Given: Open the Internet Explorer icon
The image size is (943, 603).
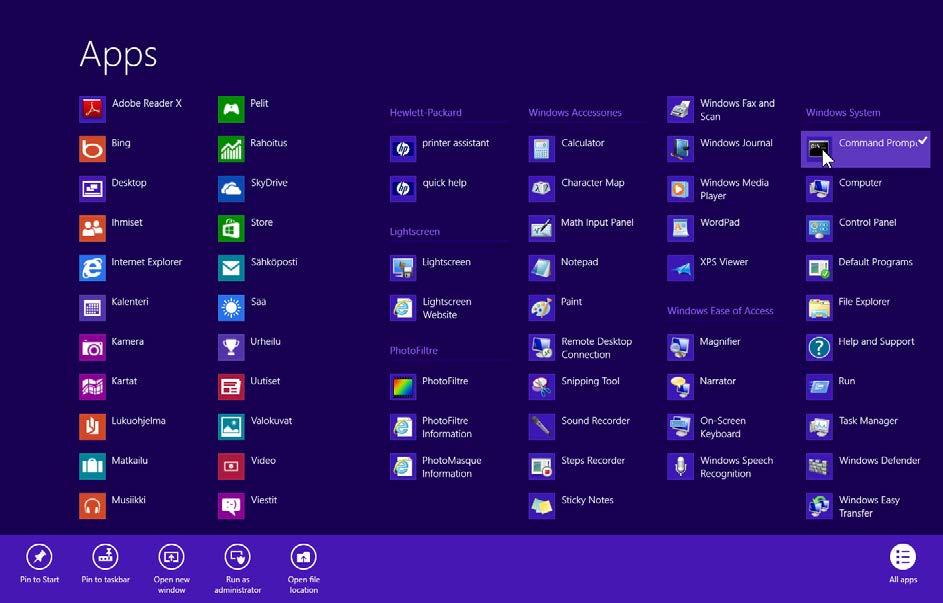Looking at the screenshot, I should 92,268.
